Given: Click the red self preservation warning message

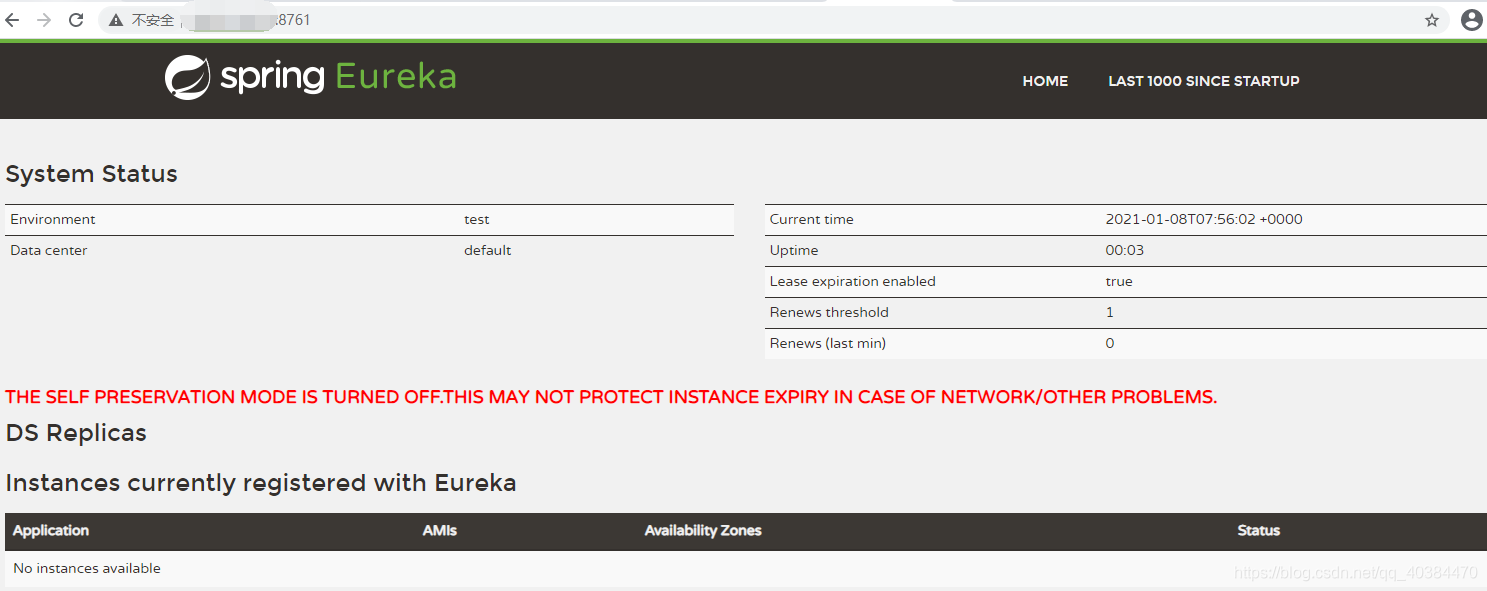Looking at the screenshot, I should point(611,397).
